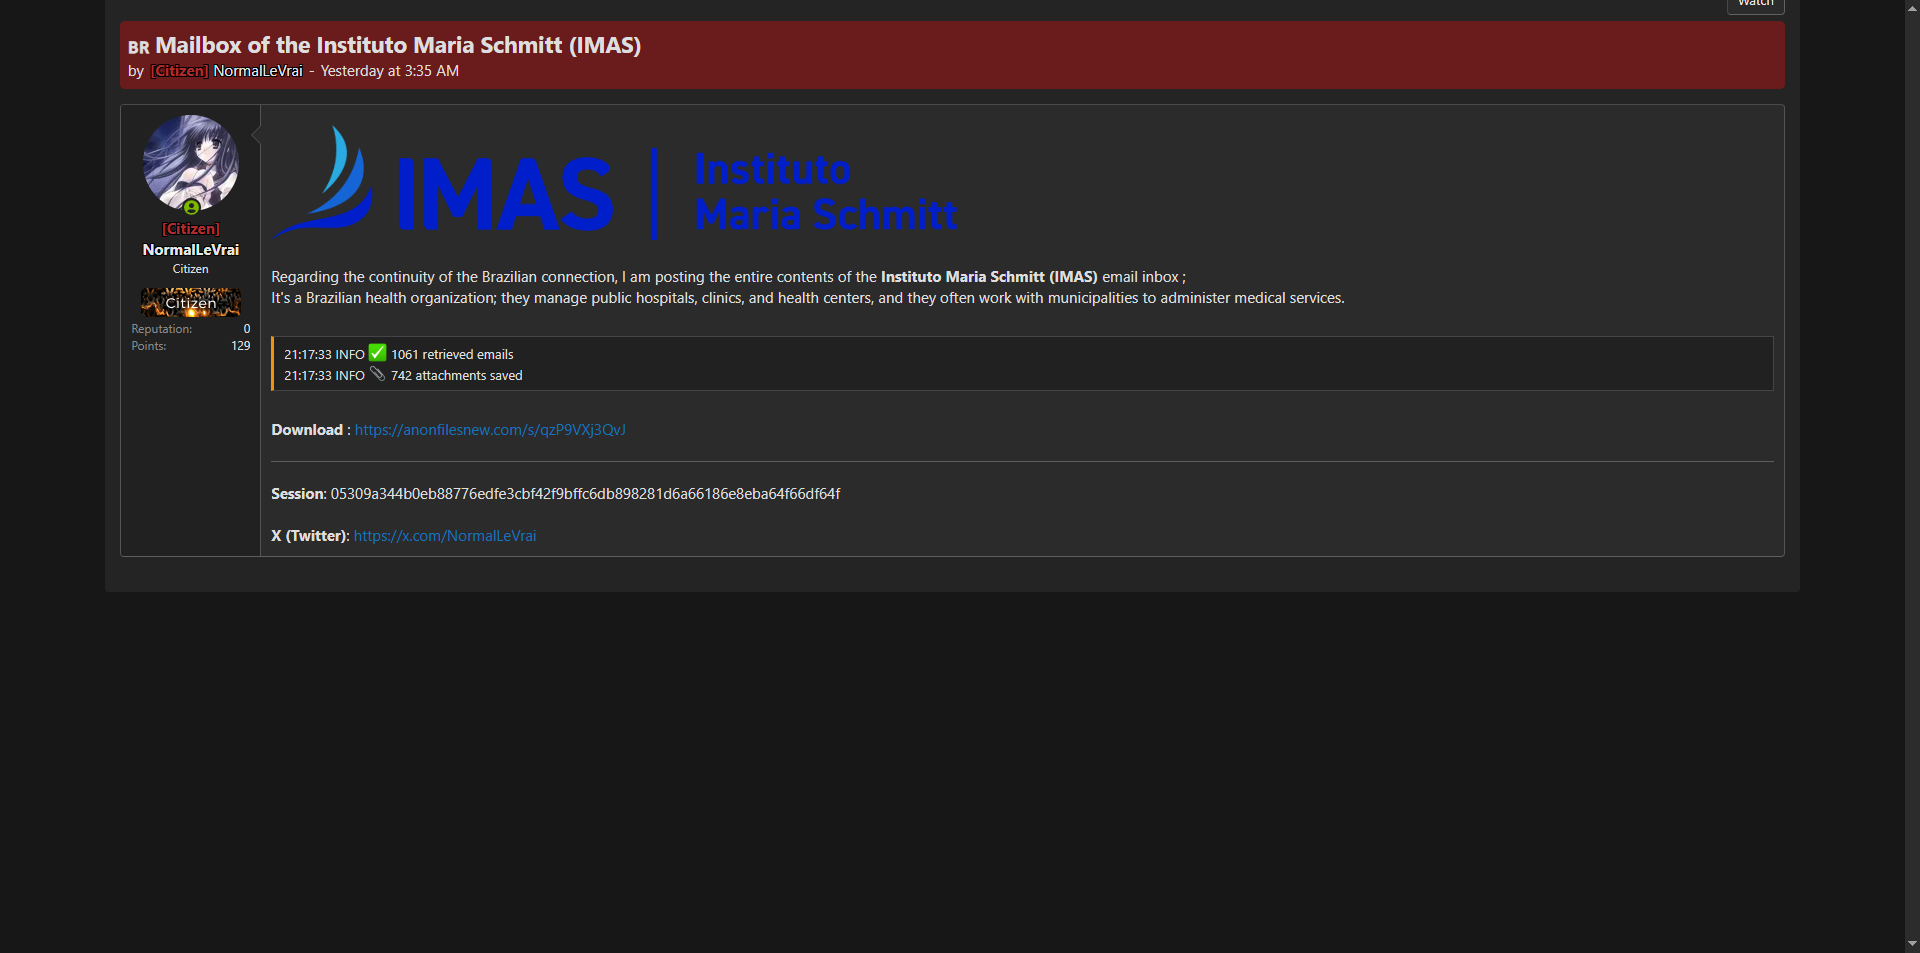The width and height of the screenshot is (1920, 953).
Task: Click the paperclip icon beside attachments saved
Action: point(377,375)
